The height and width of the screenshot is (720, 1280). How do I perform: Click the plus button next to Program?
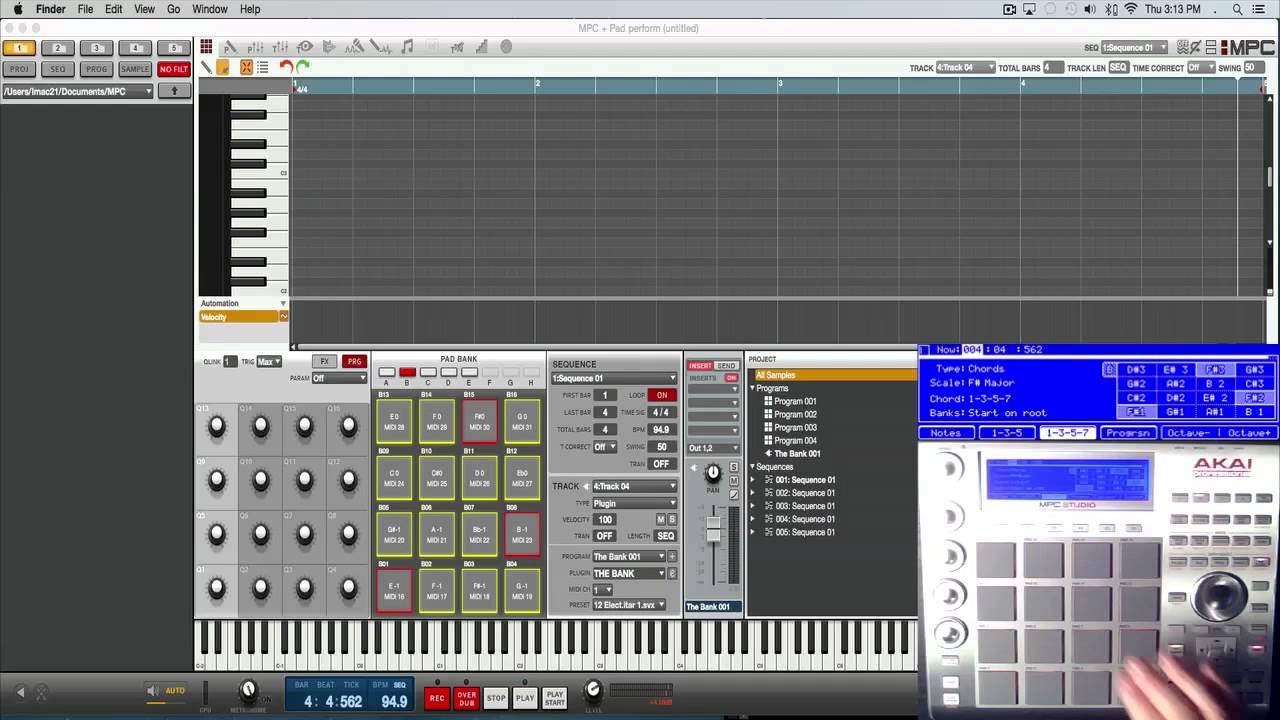point(672,557)
